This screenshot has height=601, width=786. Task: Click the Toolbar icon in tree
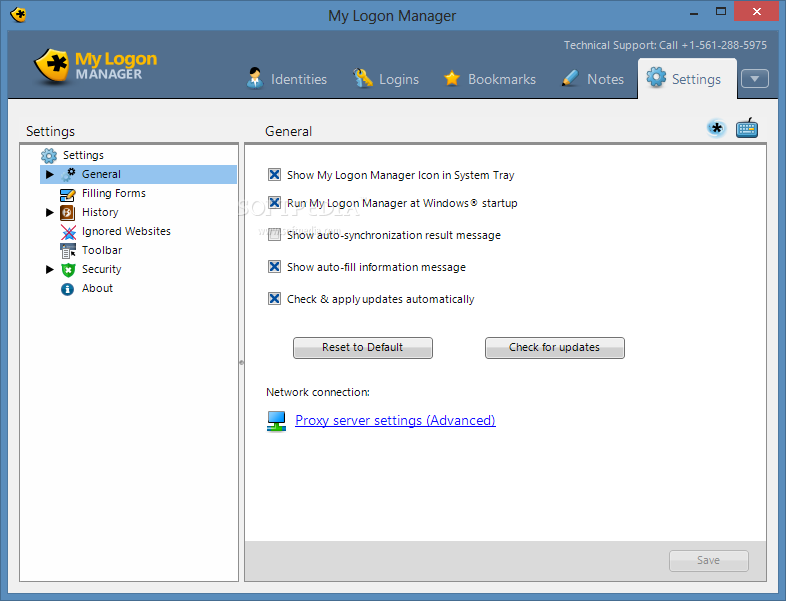(68, 251)
